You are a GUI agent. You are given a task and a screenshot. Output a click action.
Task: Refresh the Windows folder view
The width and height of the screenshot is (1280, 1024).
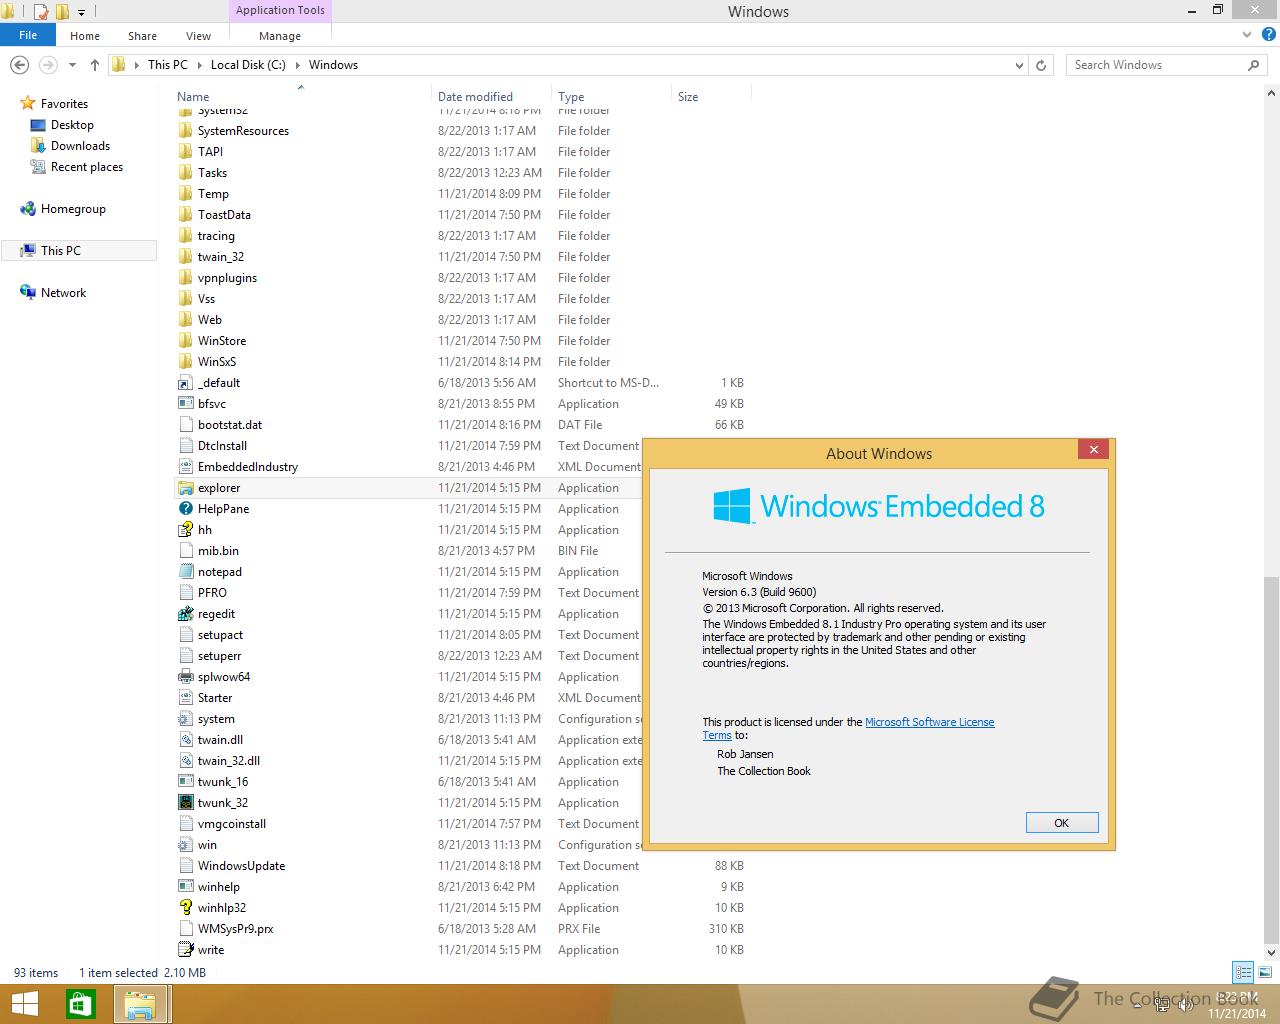pos(1041,65)
